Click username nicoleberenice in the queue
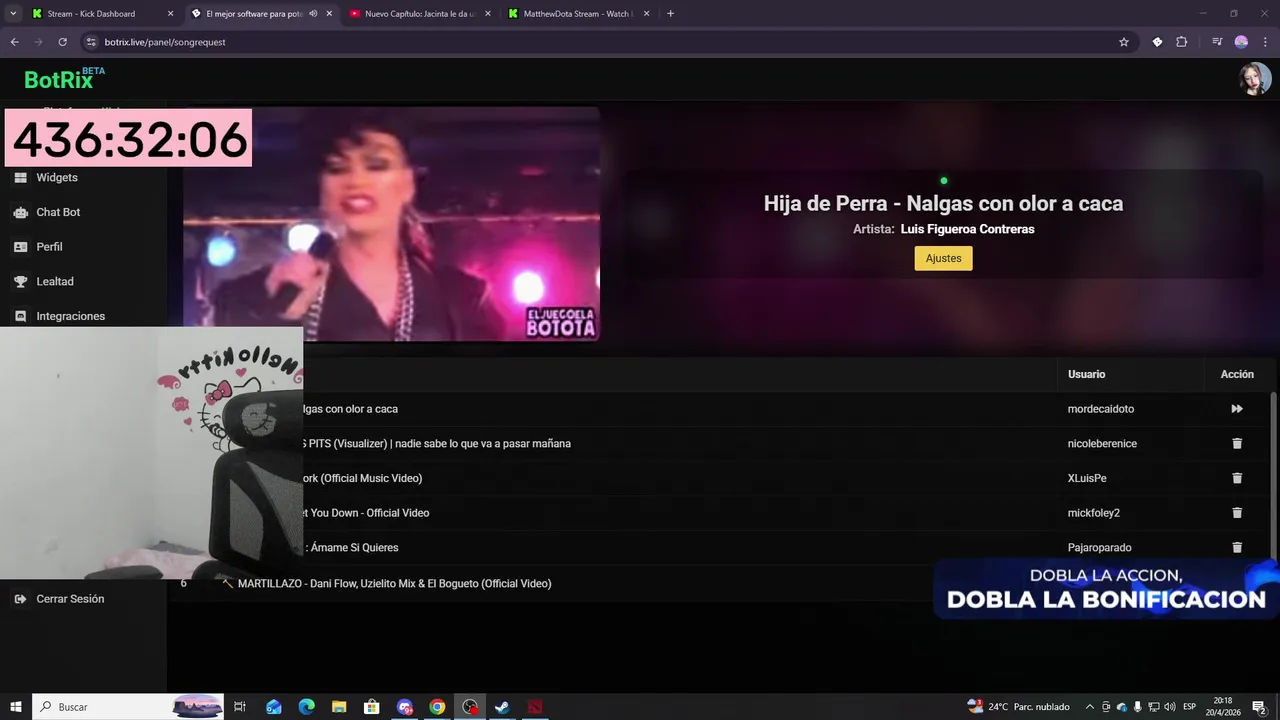 (x=1102, y=444)
